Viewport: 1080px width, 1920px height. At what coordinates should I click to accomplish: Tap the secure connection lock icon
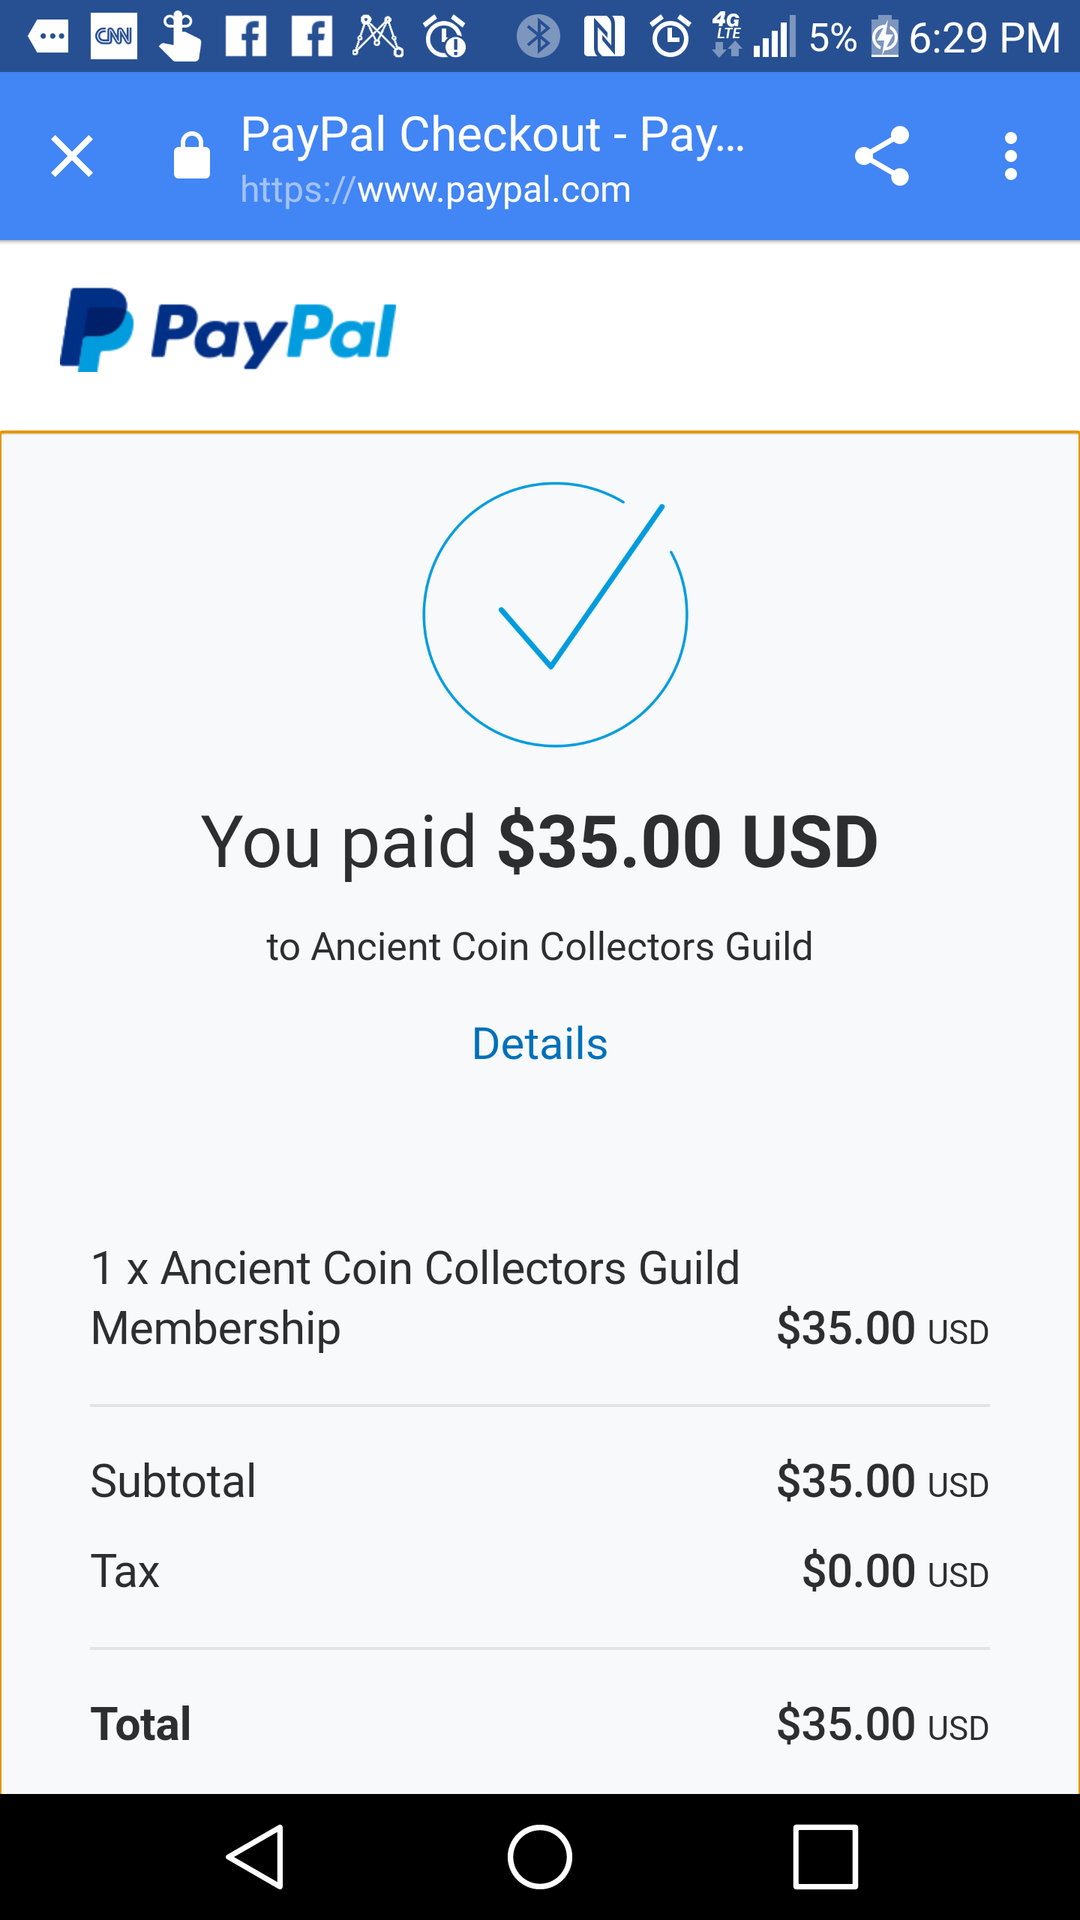tap(191, 157)
